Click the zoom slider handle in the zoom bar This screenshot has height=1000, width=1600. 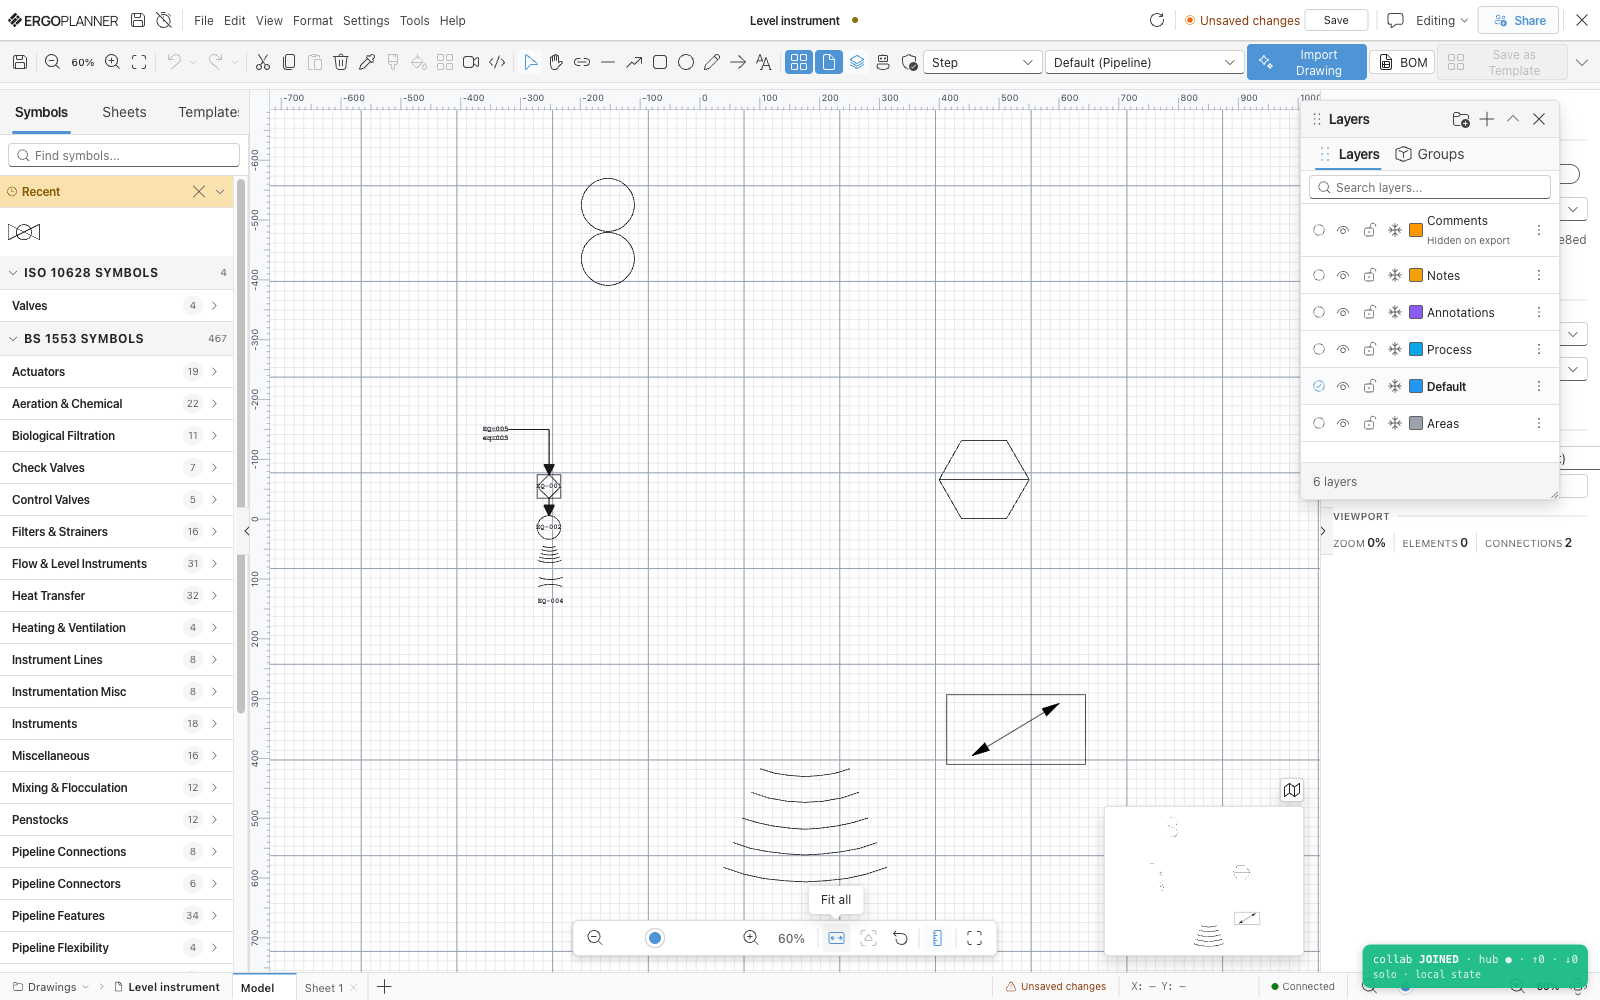click(655, 938)
